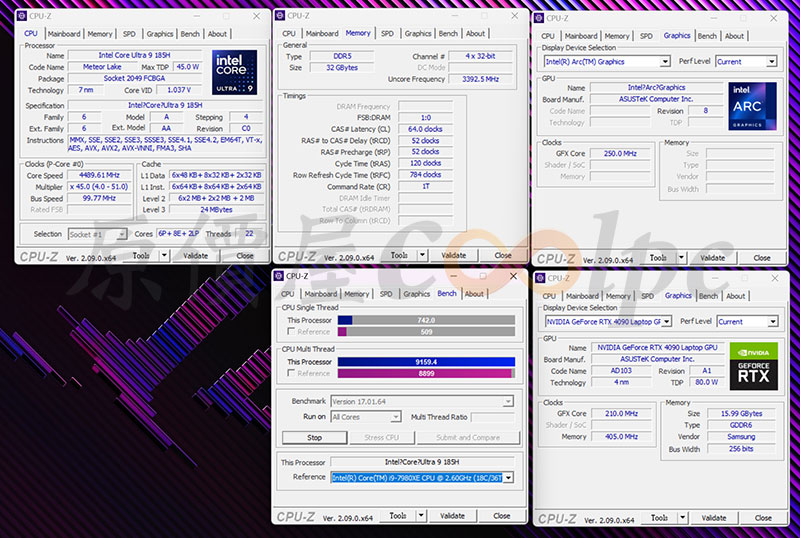Viewport: 800px width, 538px height.
Task: Click Code Name value Meteor Lake
Action: point(102,67)
